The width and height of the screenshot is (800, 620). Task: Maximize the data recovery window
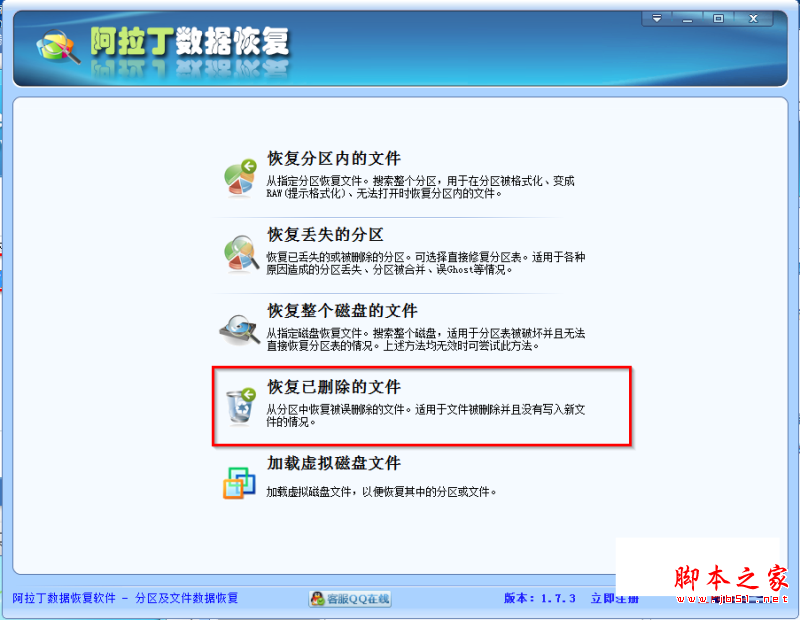tap(718, 19)
